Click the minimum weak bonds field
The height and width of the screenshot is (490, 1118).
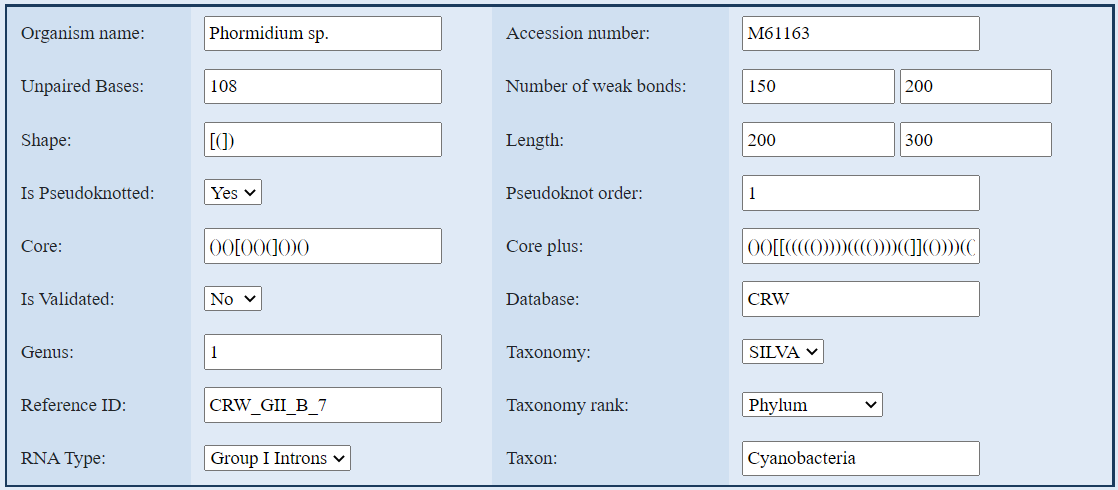point(818,87)
